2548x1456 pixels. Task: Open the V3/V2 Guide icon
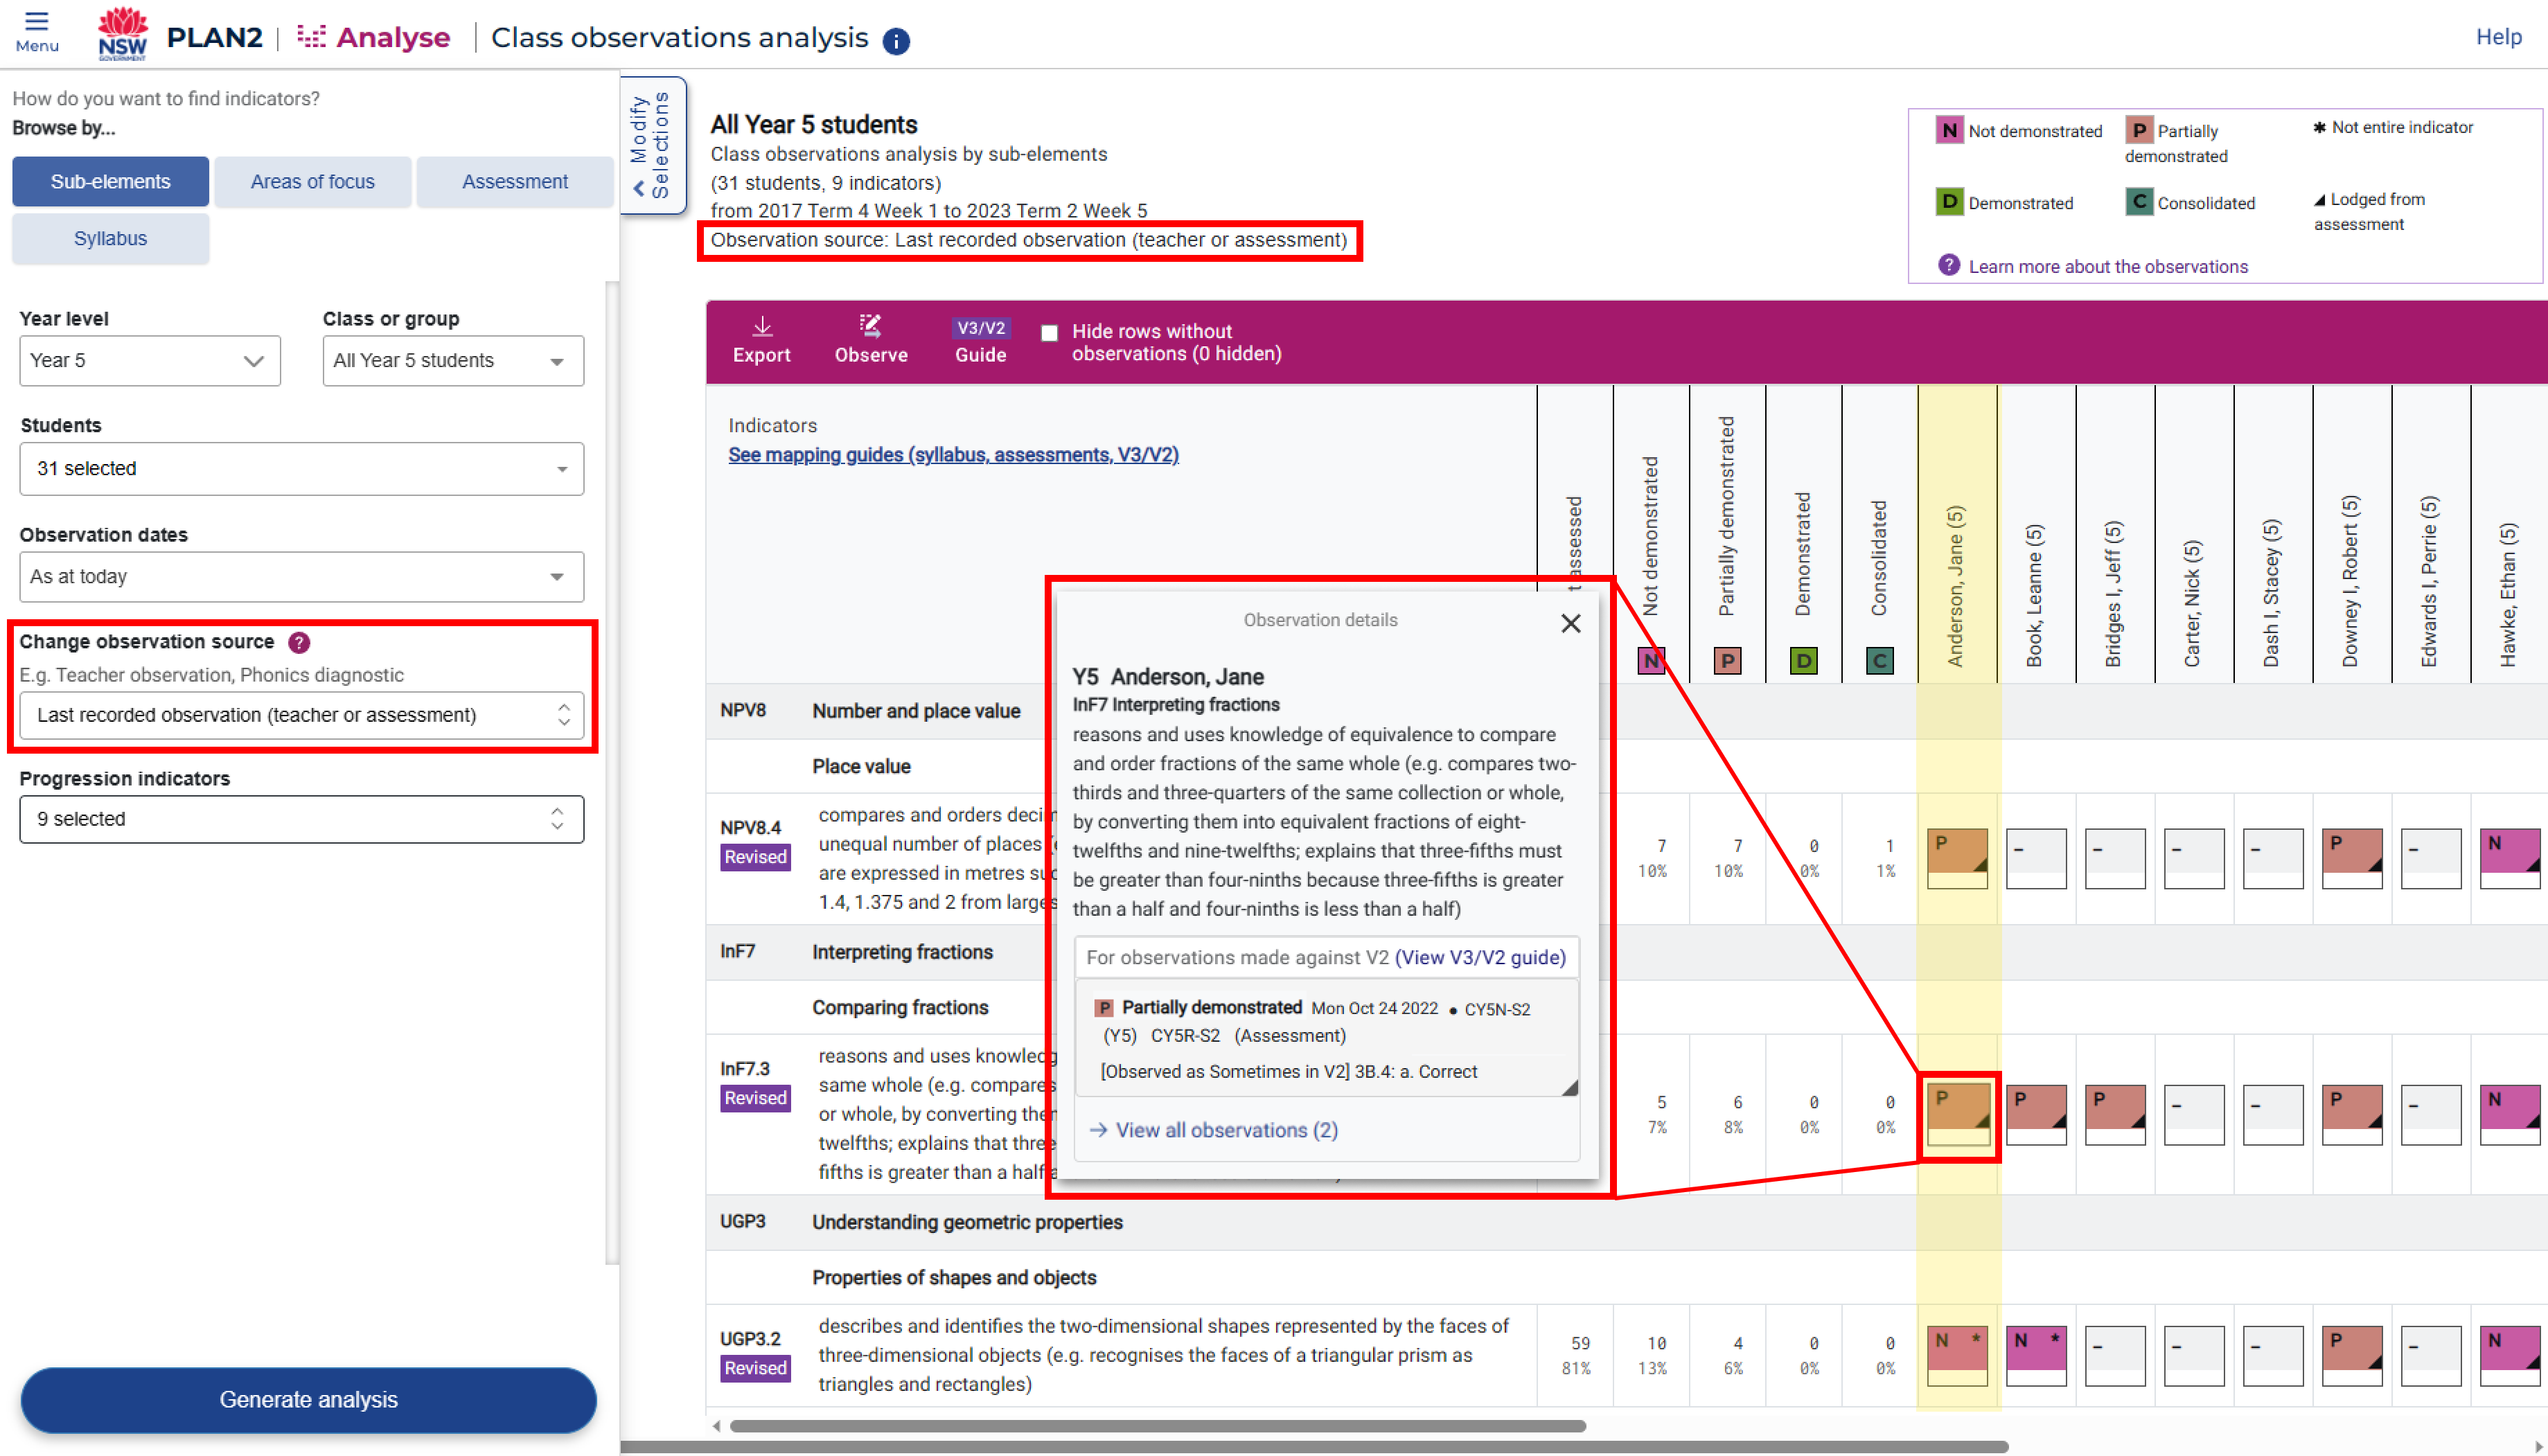click(980, 328)
